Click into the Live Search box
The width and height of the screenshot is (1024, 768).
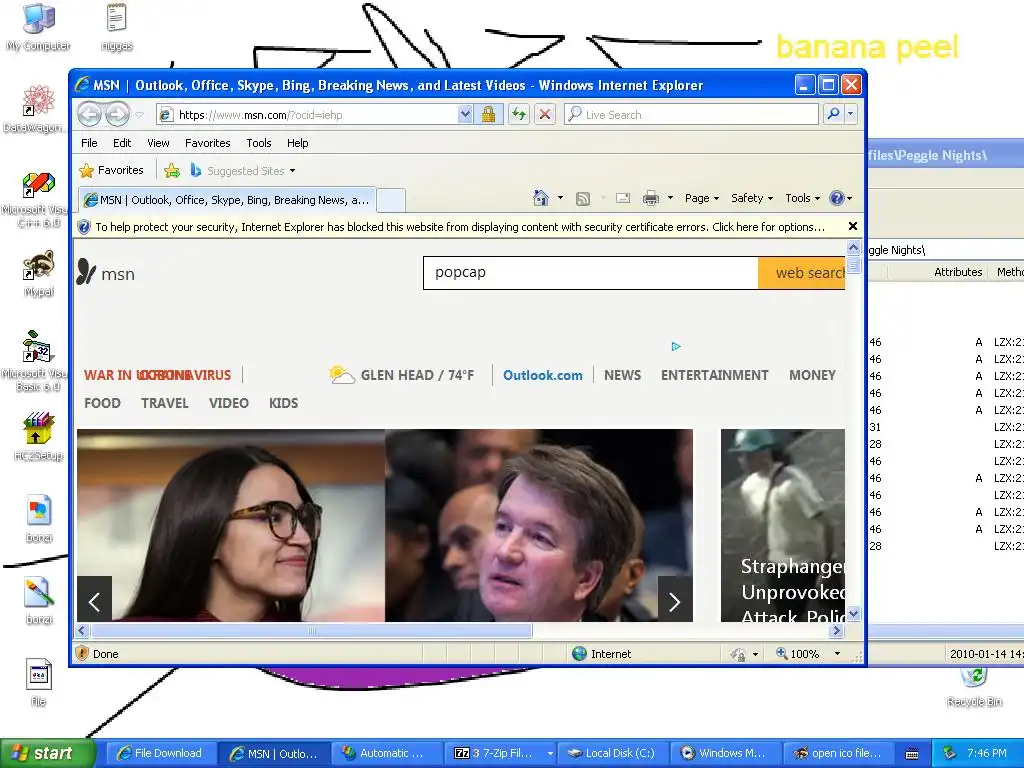click(x=691, y=115)
